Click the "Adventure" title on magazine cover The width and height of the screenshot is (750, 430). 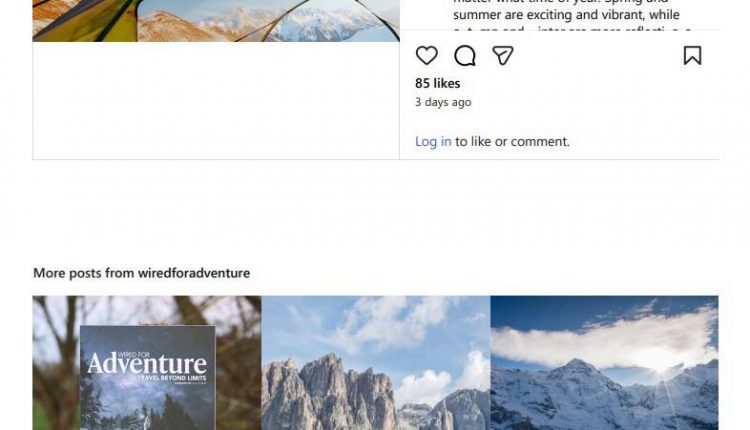(147, 364)
